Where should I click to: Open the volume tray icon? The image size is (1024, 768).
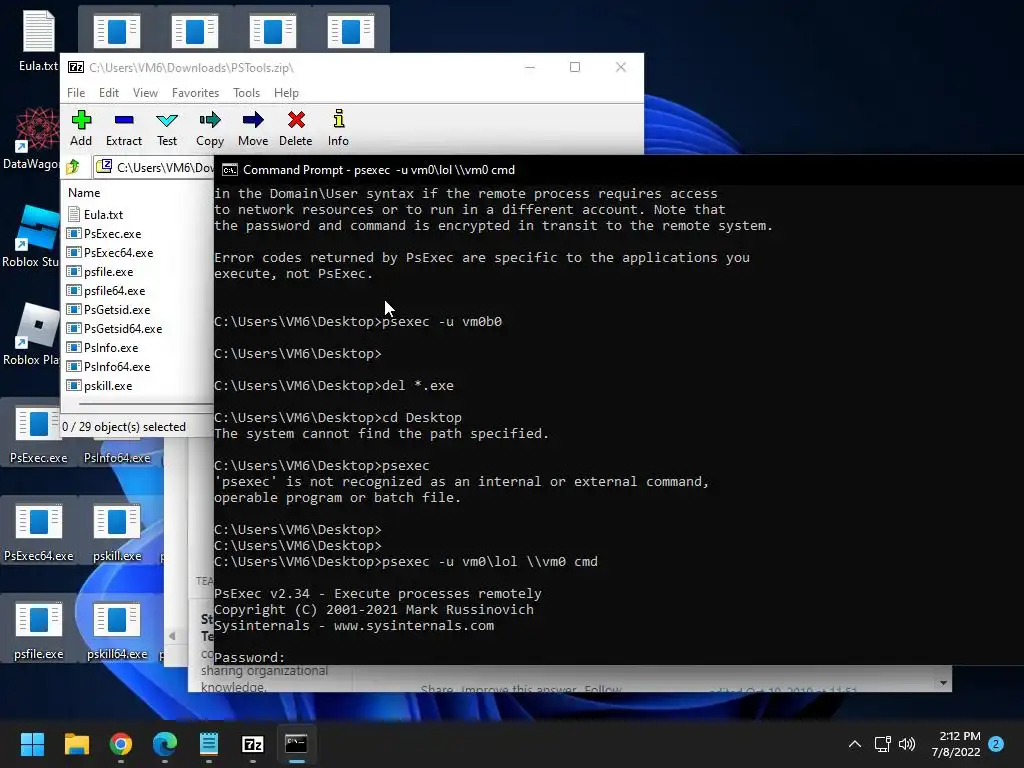coord(907,744)
